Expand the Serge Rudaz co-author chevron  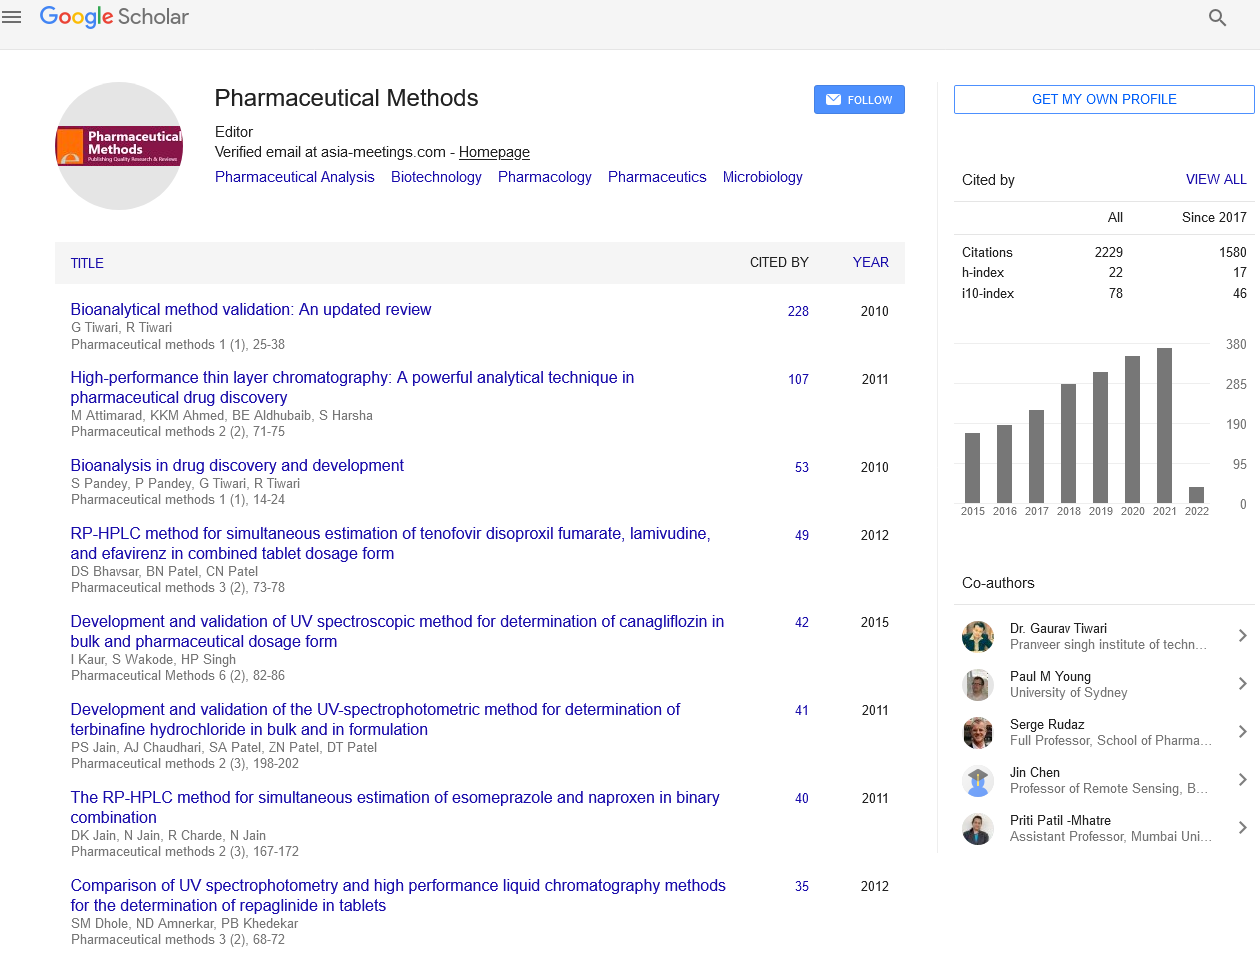click(1242, 732)
